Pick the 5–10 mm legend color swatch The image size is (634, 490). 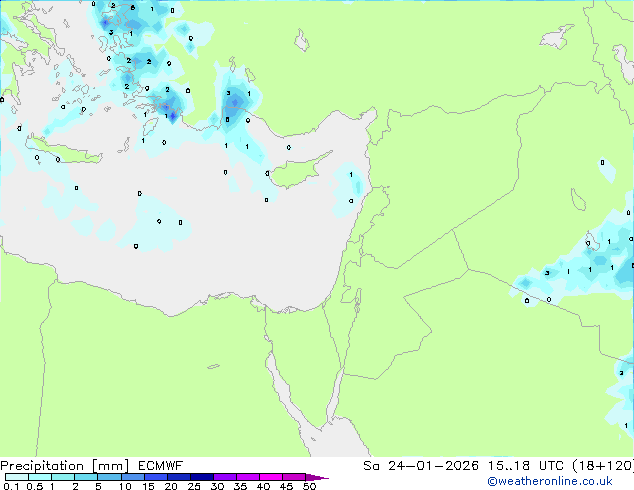(x=109, y=477)
